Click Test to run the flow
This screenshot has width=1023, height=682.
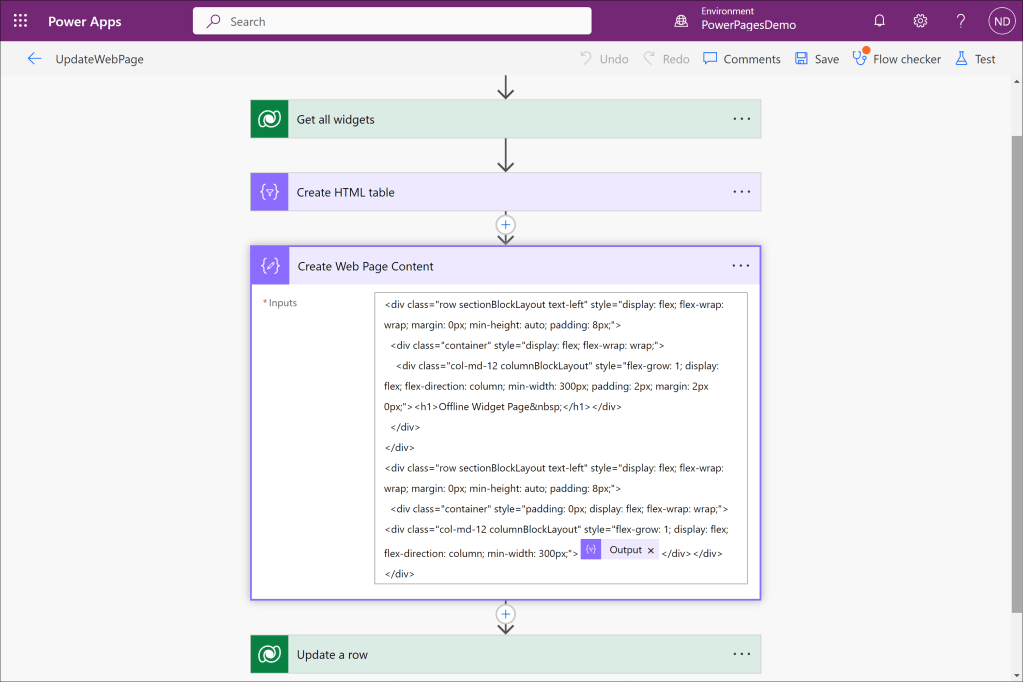[975, 59]
